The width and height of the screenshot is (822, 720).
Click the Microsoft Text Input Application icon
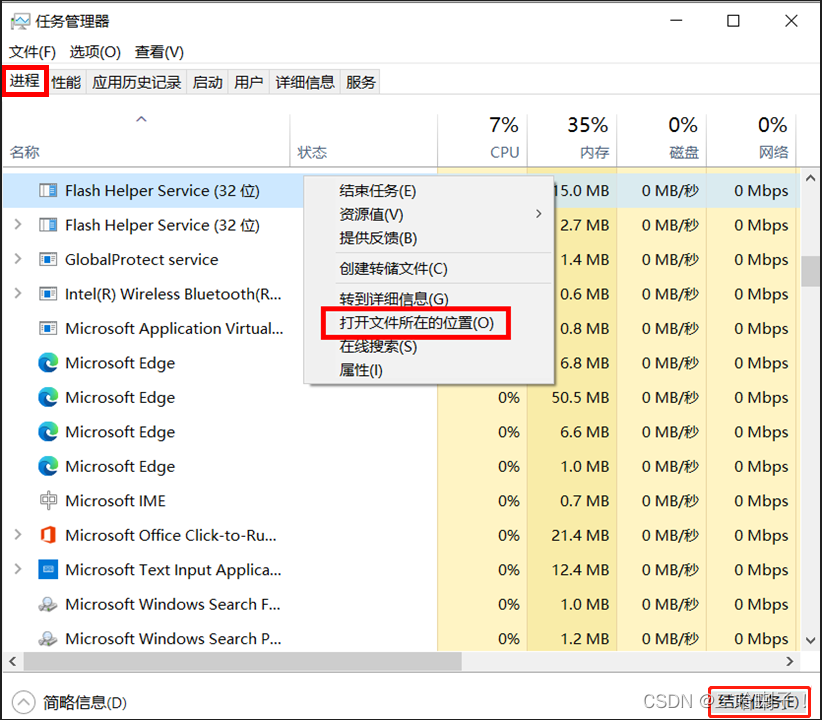click(48, 569)
